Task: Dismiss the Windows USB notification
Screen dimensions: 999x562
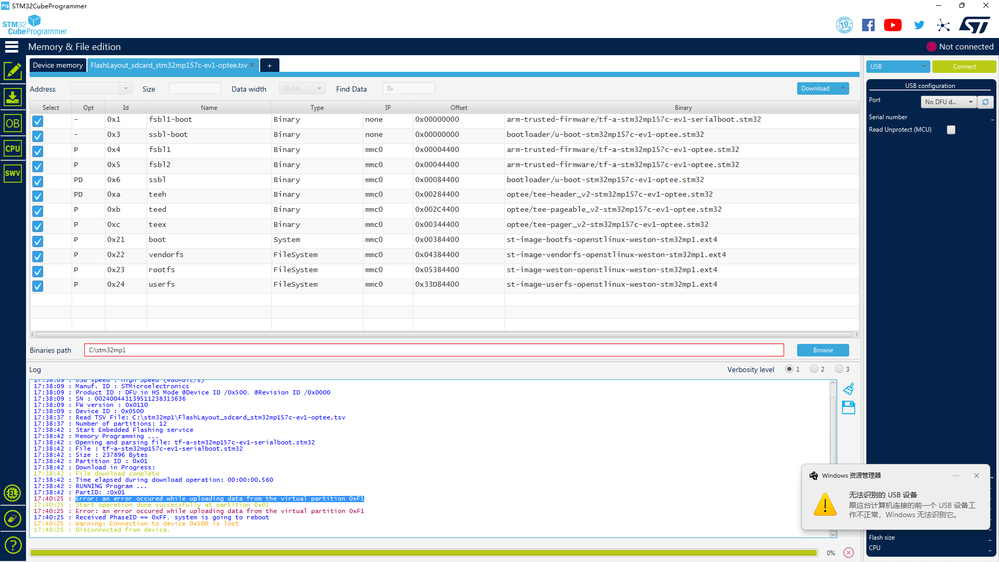Action: coord(977,475)
